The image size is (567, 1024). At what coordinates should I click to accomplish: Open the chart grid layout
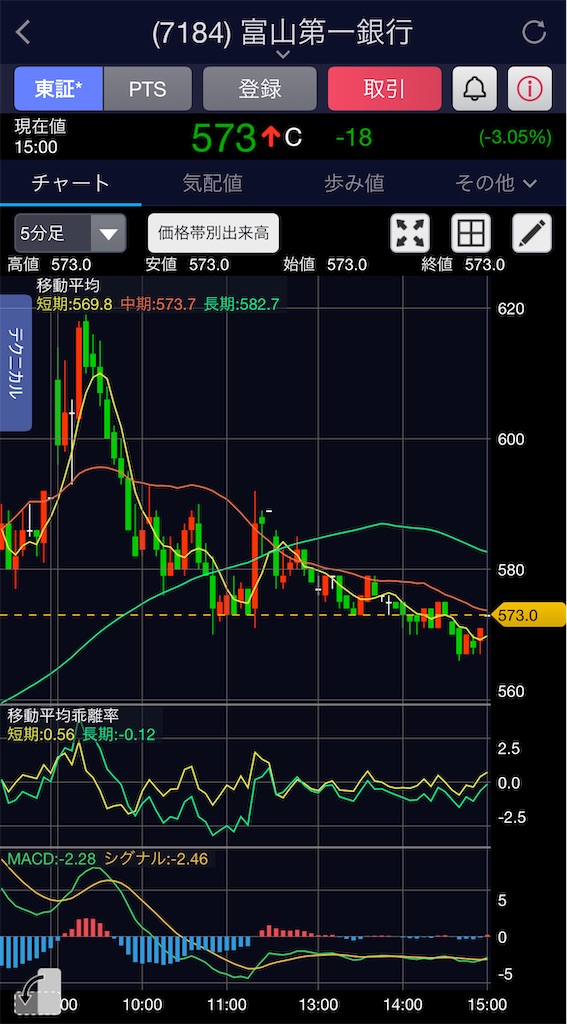click(x=471, y=233)
